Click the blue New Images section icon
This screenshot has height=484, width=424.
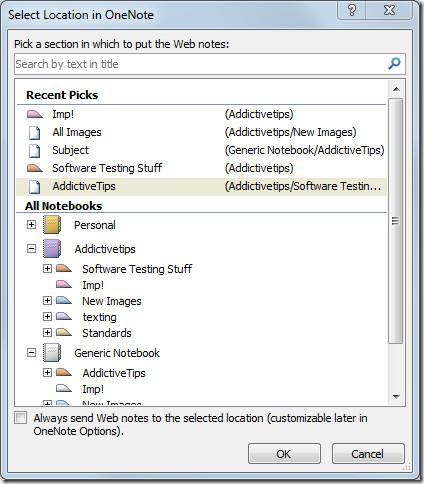click(64, 300)
